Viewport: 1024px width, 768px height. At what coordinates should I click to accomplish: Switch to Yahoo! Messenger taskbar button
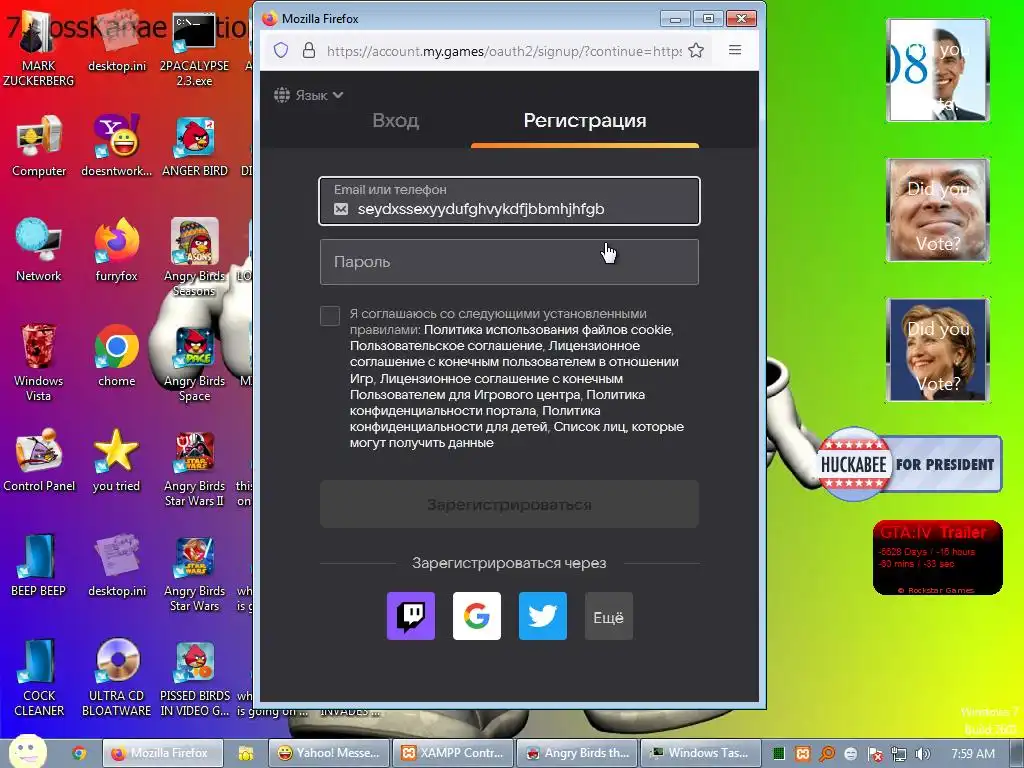(328, 753)
